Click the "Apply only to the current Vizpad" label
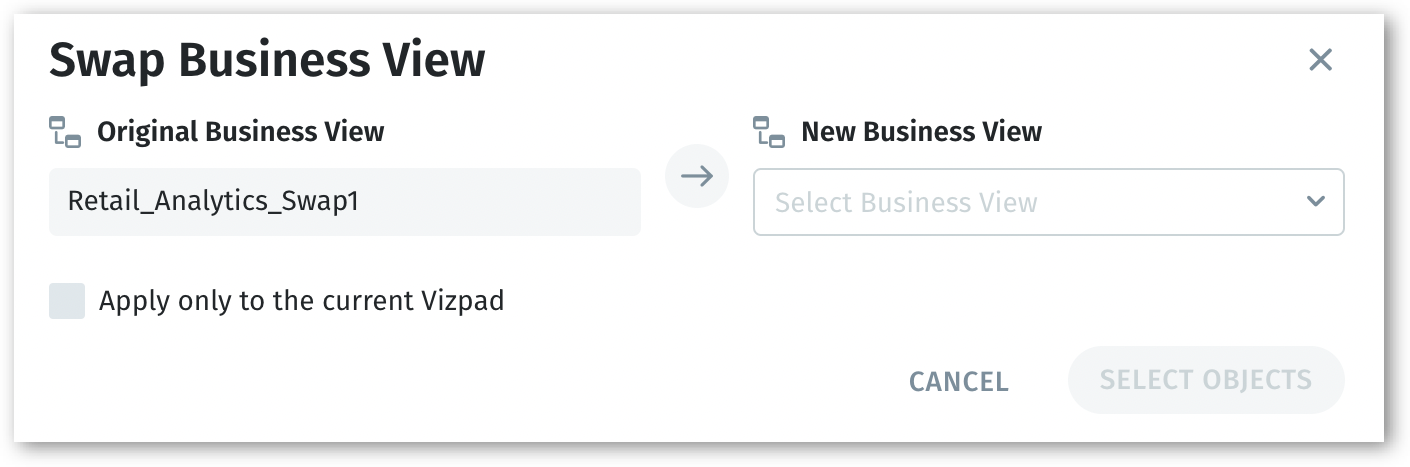This screenshot has width=1410, height=467. (301, 300)
